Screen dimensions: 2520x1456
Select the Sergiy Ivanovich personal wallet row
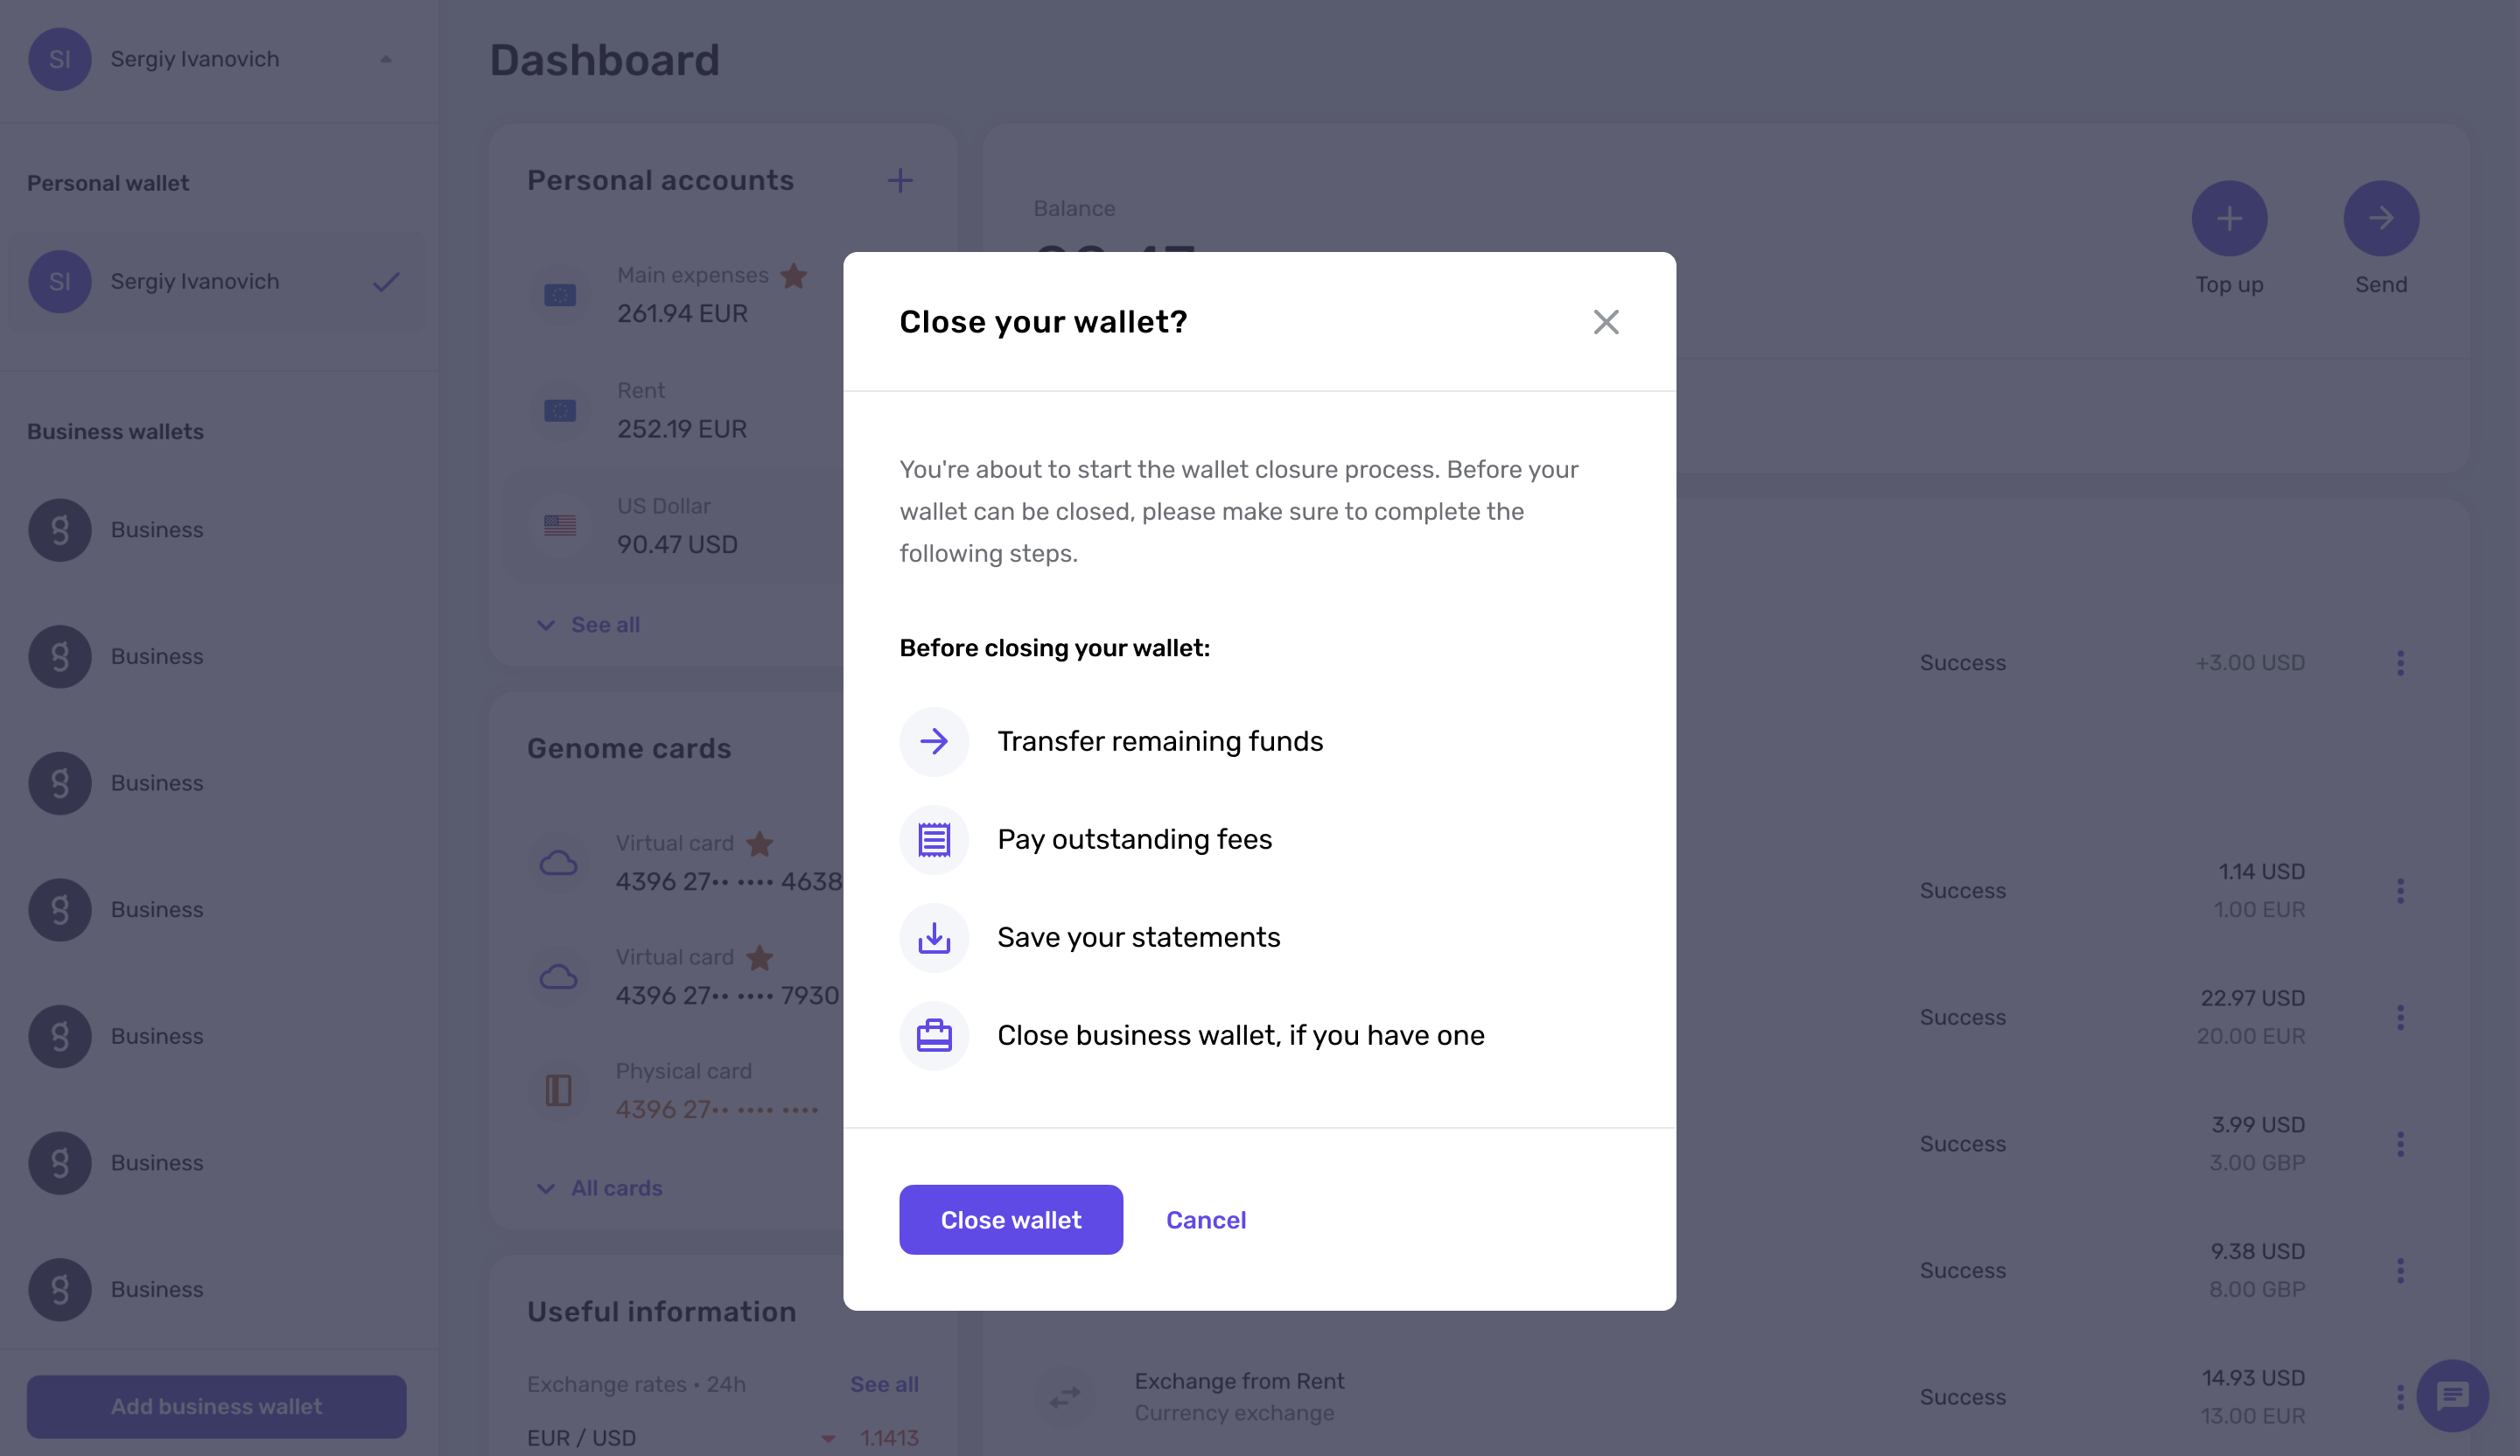point(217,282)
